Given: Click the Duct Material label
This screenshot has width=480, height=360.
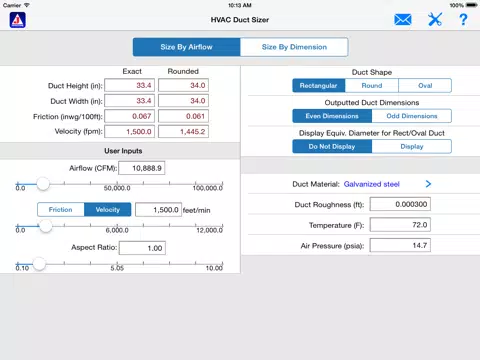Looking at the screenshot, I should pyautogui.click(x=316, y=184).
